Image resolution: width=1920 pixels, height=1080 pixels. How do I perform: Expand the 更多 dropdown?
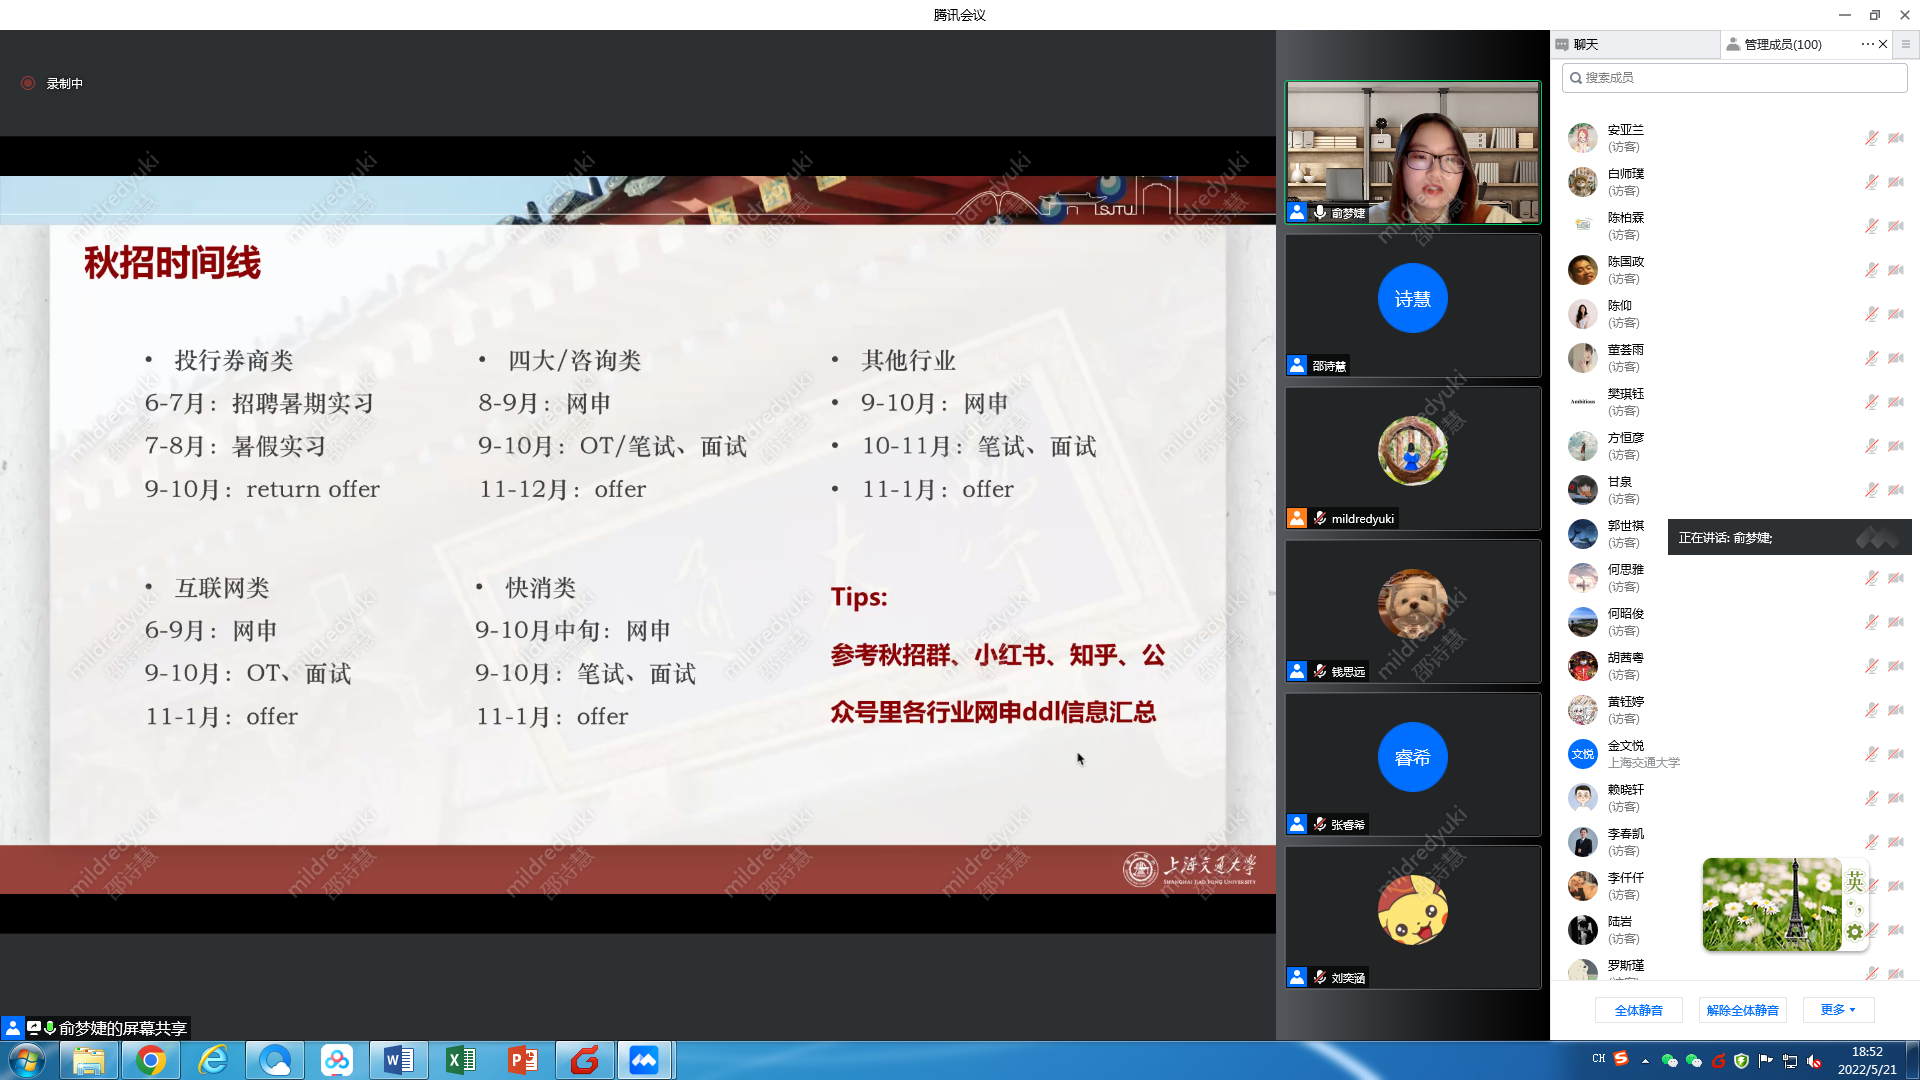click(1838, 1010)
